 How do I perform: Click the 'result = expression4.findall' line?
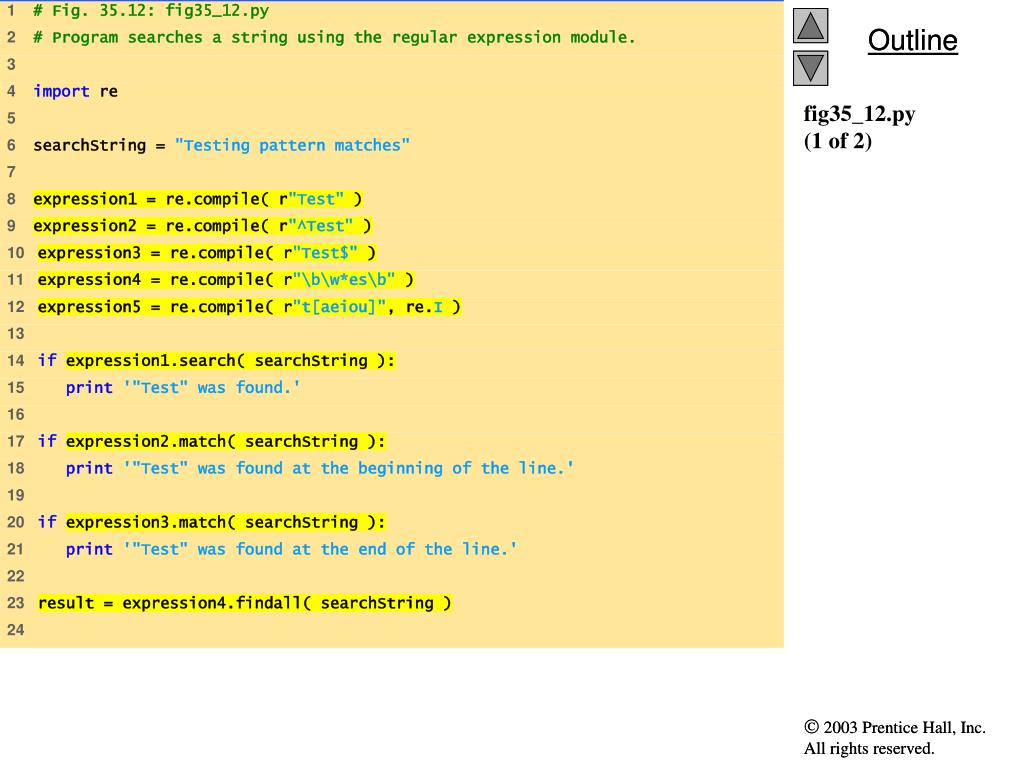(245, 603)
